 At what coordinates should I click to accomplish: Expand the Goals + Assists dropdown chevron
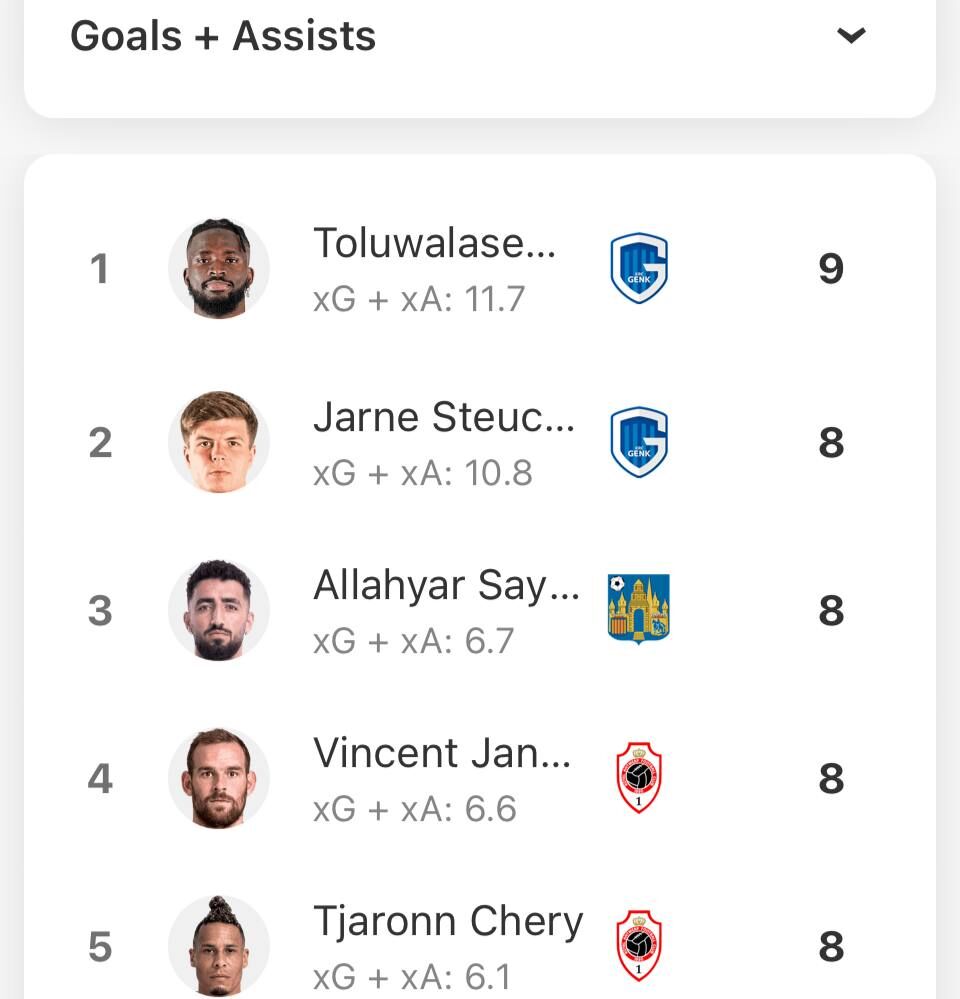(850, 36)
